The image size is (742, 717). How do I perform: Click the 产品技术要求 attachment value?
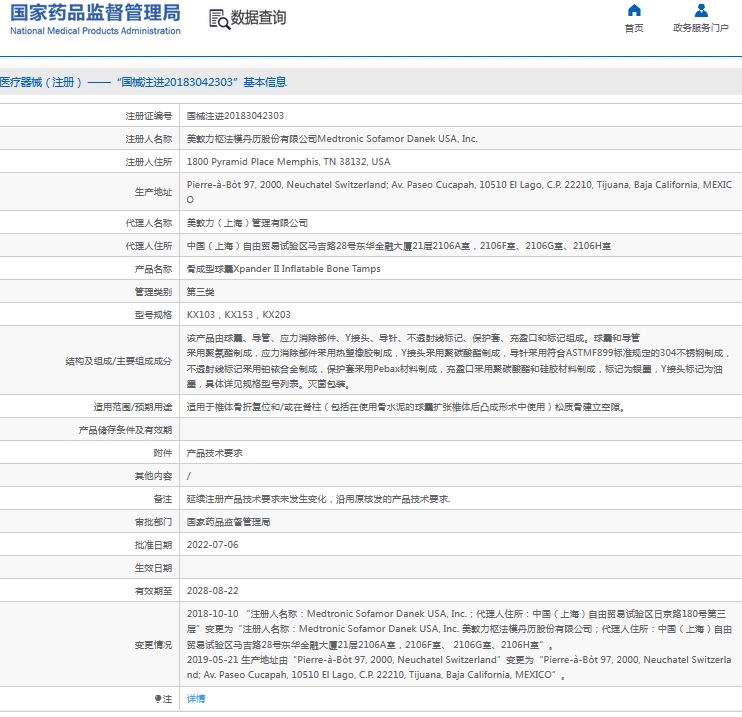[214, 453]
